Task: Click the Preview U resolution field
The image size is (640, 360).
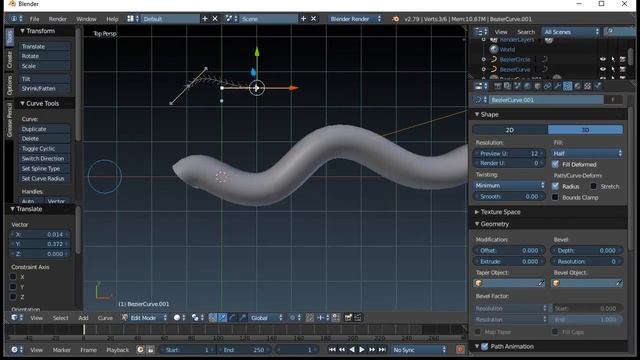Action: coord(509,153)
